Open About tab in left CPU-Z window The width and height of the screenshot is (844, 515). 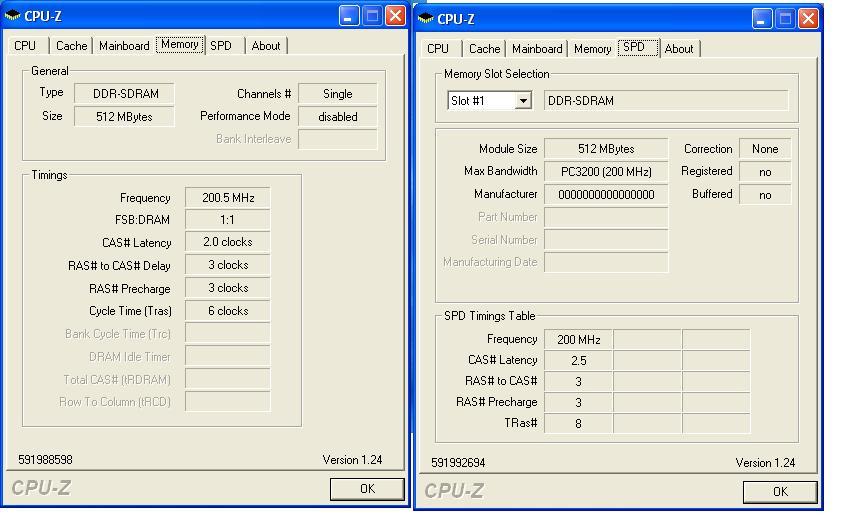(x=266, y=46)
